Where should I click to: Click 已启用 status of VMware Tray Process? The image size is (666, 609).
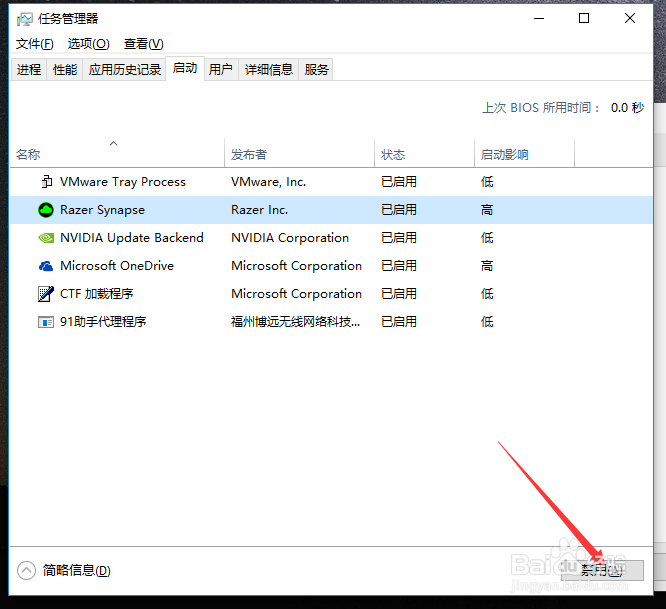pyautogui.click(x=399, y=182)
